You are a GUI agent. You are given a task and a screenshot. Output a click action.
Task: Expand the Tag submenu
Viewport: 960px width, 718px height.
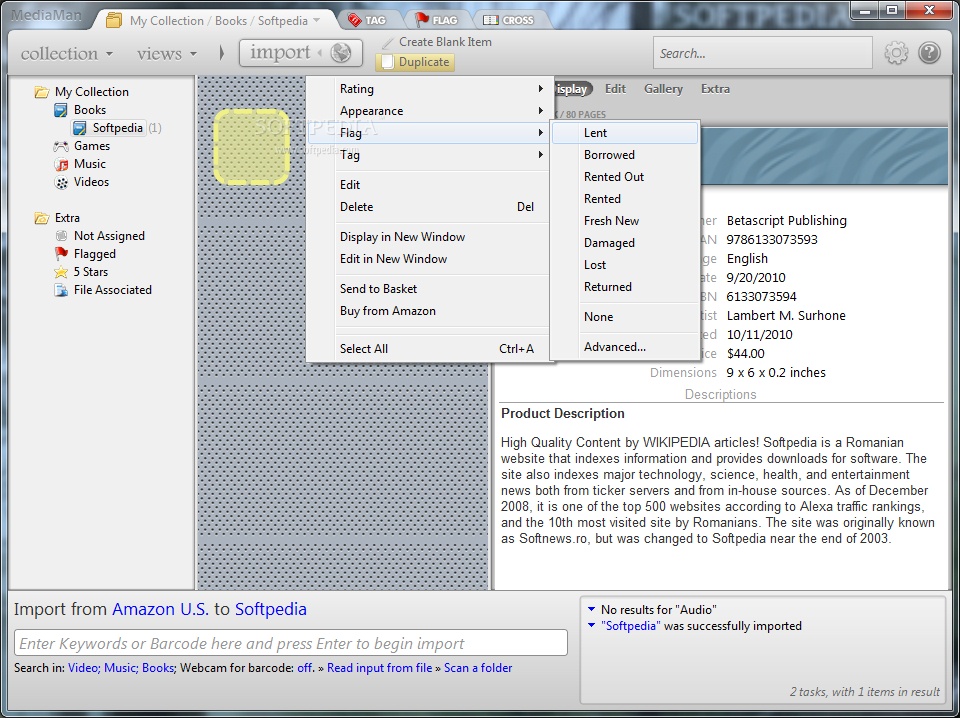tap(430, 155)
